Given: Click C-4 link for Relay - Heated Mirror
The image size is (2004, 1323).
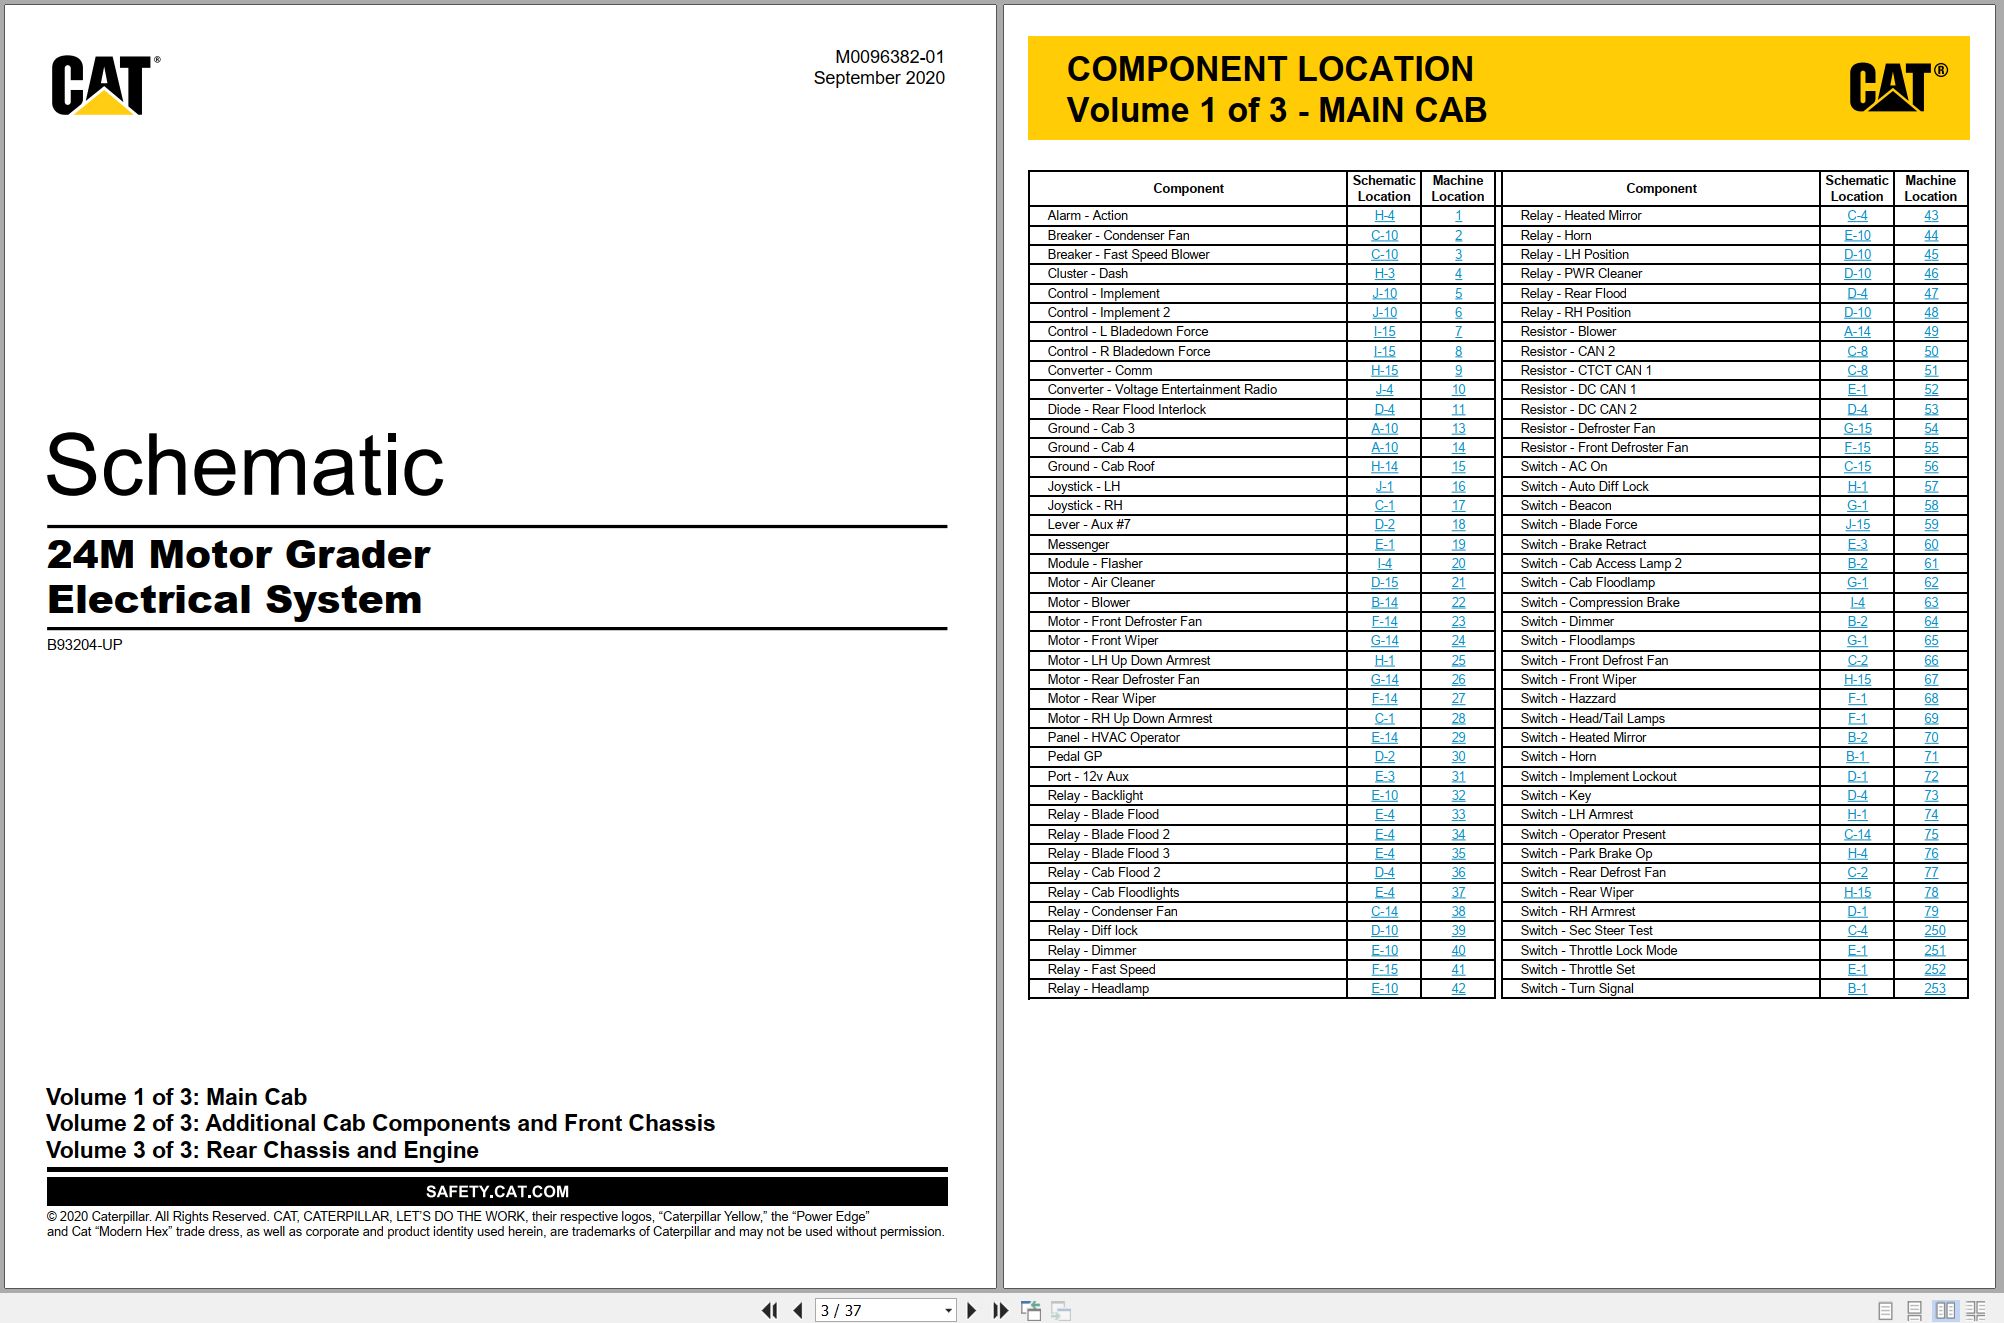Looking at the screenshot, I should click(x=1857, y=216).
